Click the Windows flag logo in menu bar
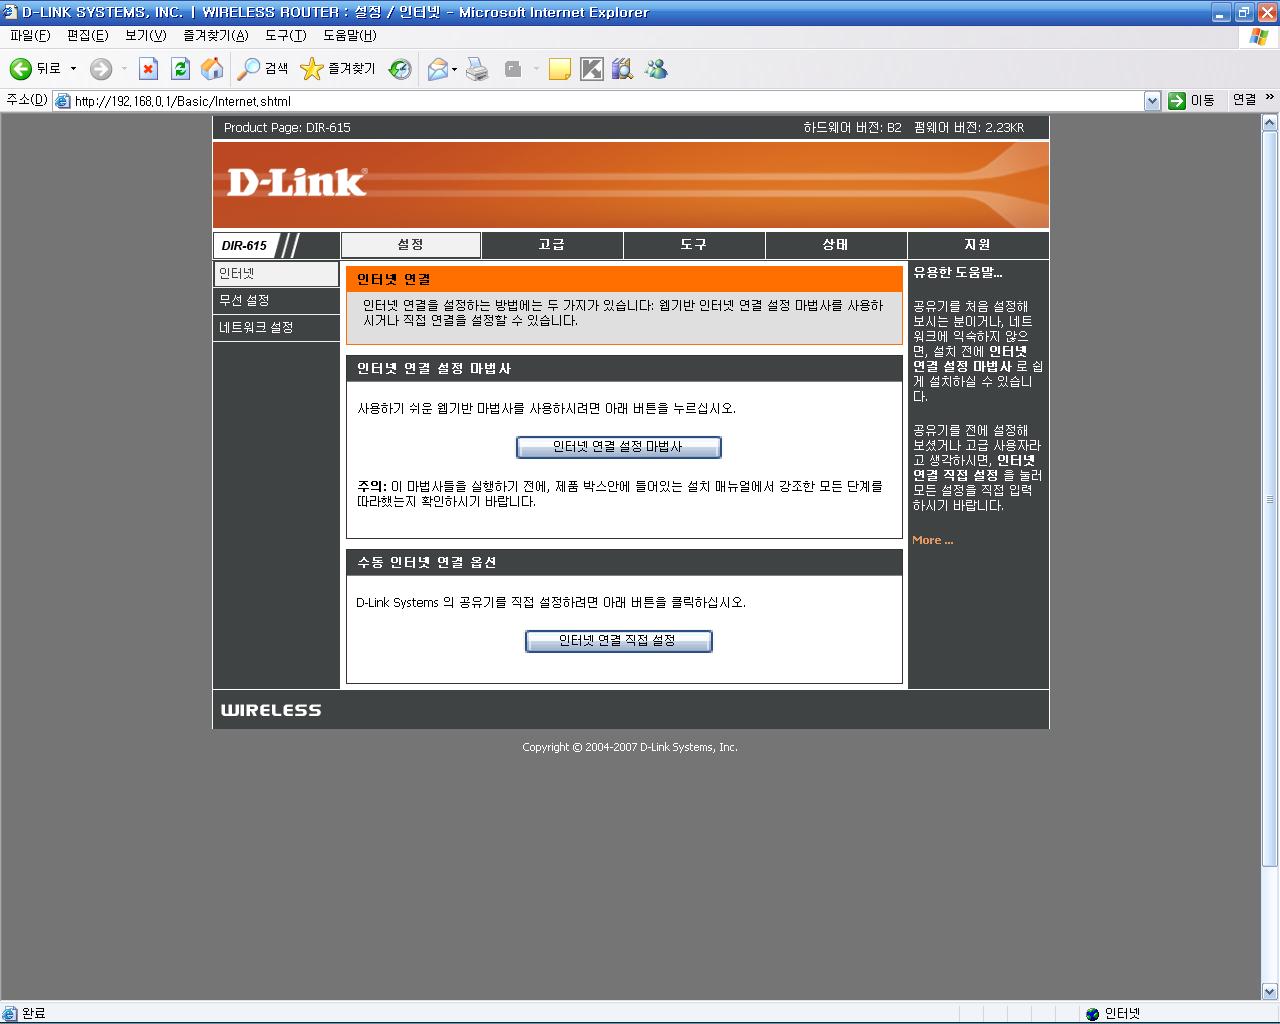The image size is (1280, 1024). pyautogui.click(x=1259, y=36)
